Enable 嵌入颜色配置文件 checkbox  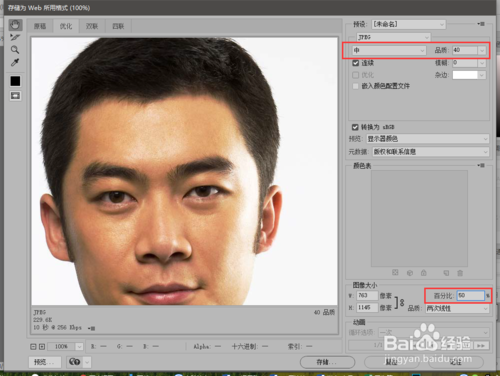(x=356, y=86)
